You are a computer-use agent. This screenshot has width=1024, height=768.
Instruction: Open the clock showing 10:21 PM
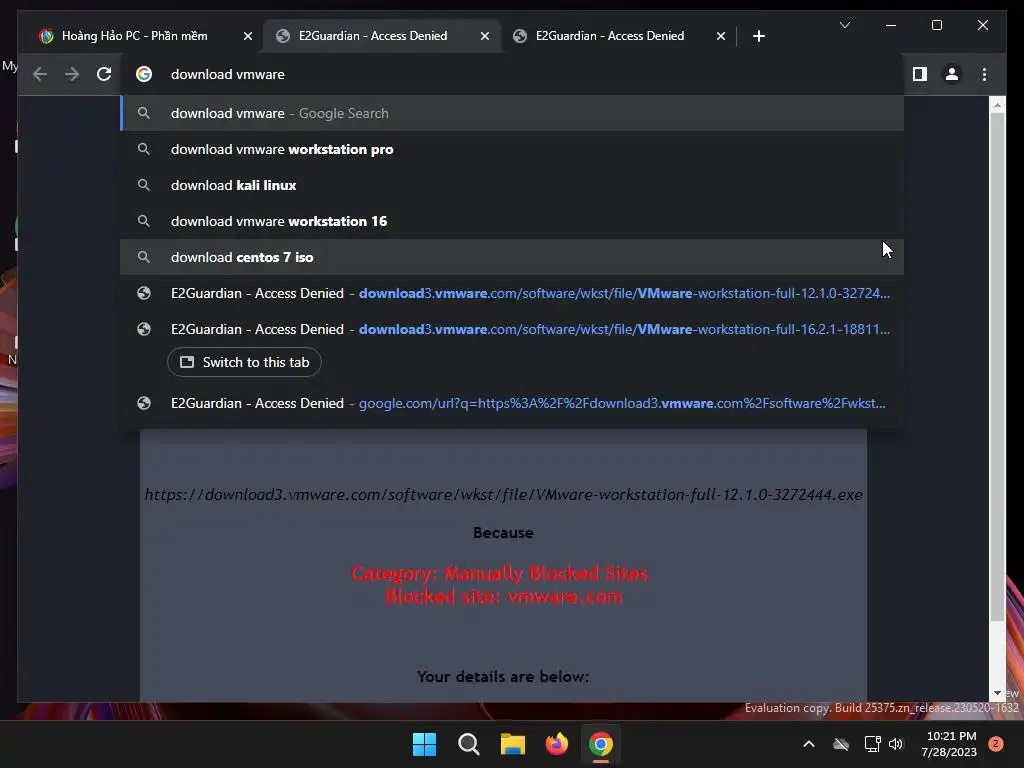tap(950, 744)
